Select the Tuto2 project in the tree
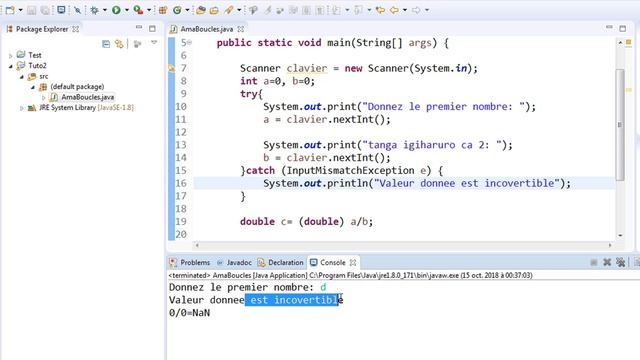The height and width of the screenshot is (360, 640). click(x=37, y=66)
